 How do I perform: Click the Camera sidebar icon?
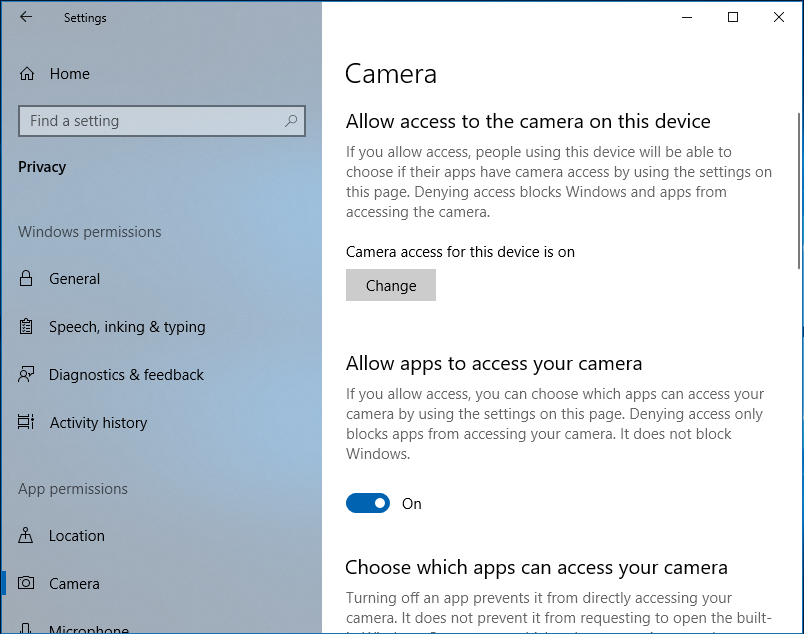click(x=26, y=583)
